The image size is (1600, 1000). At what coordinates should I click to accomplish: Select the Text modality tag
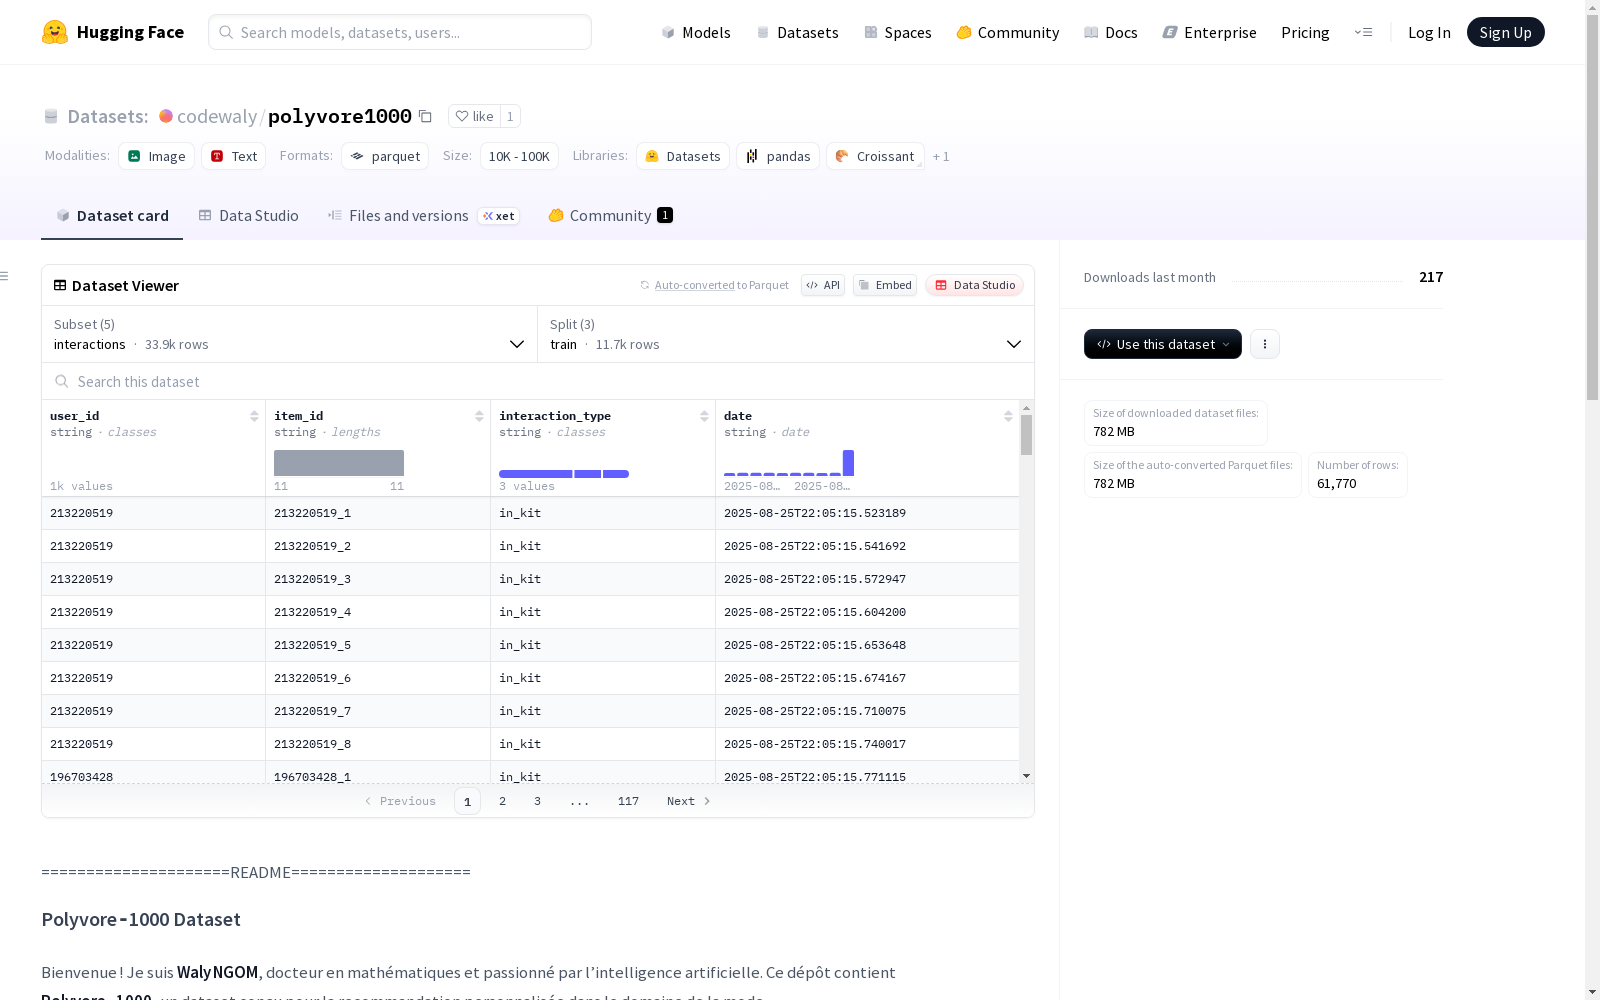234,156
